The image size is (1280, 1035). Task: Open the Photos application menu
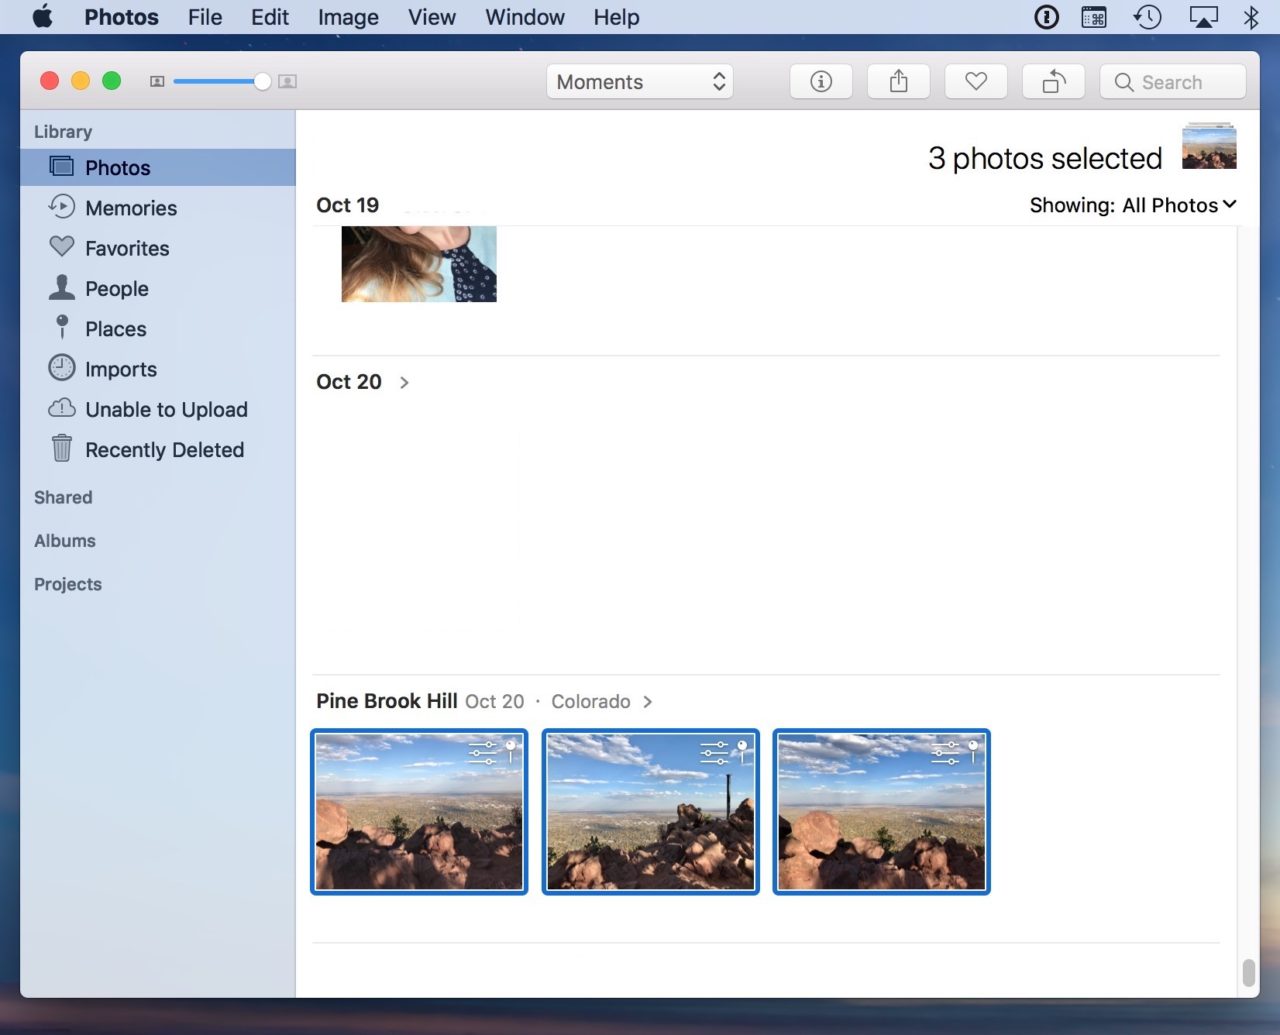coord(121,17)
